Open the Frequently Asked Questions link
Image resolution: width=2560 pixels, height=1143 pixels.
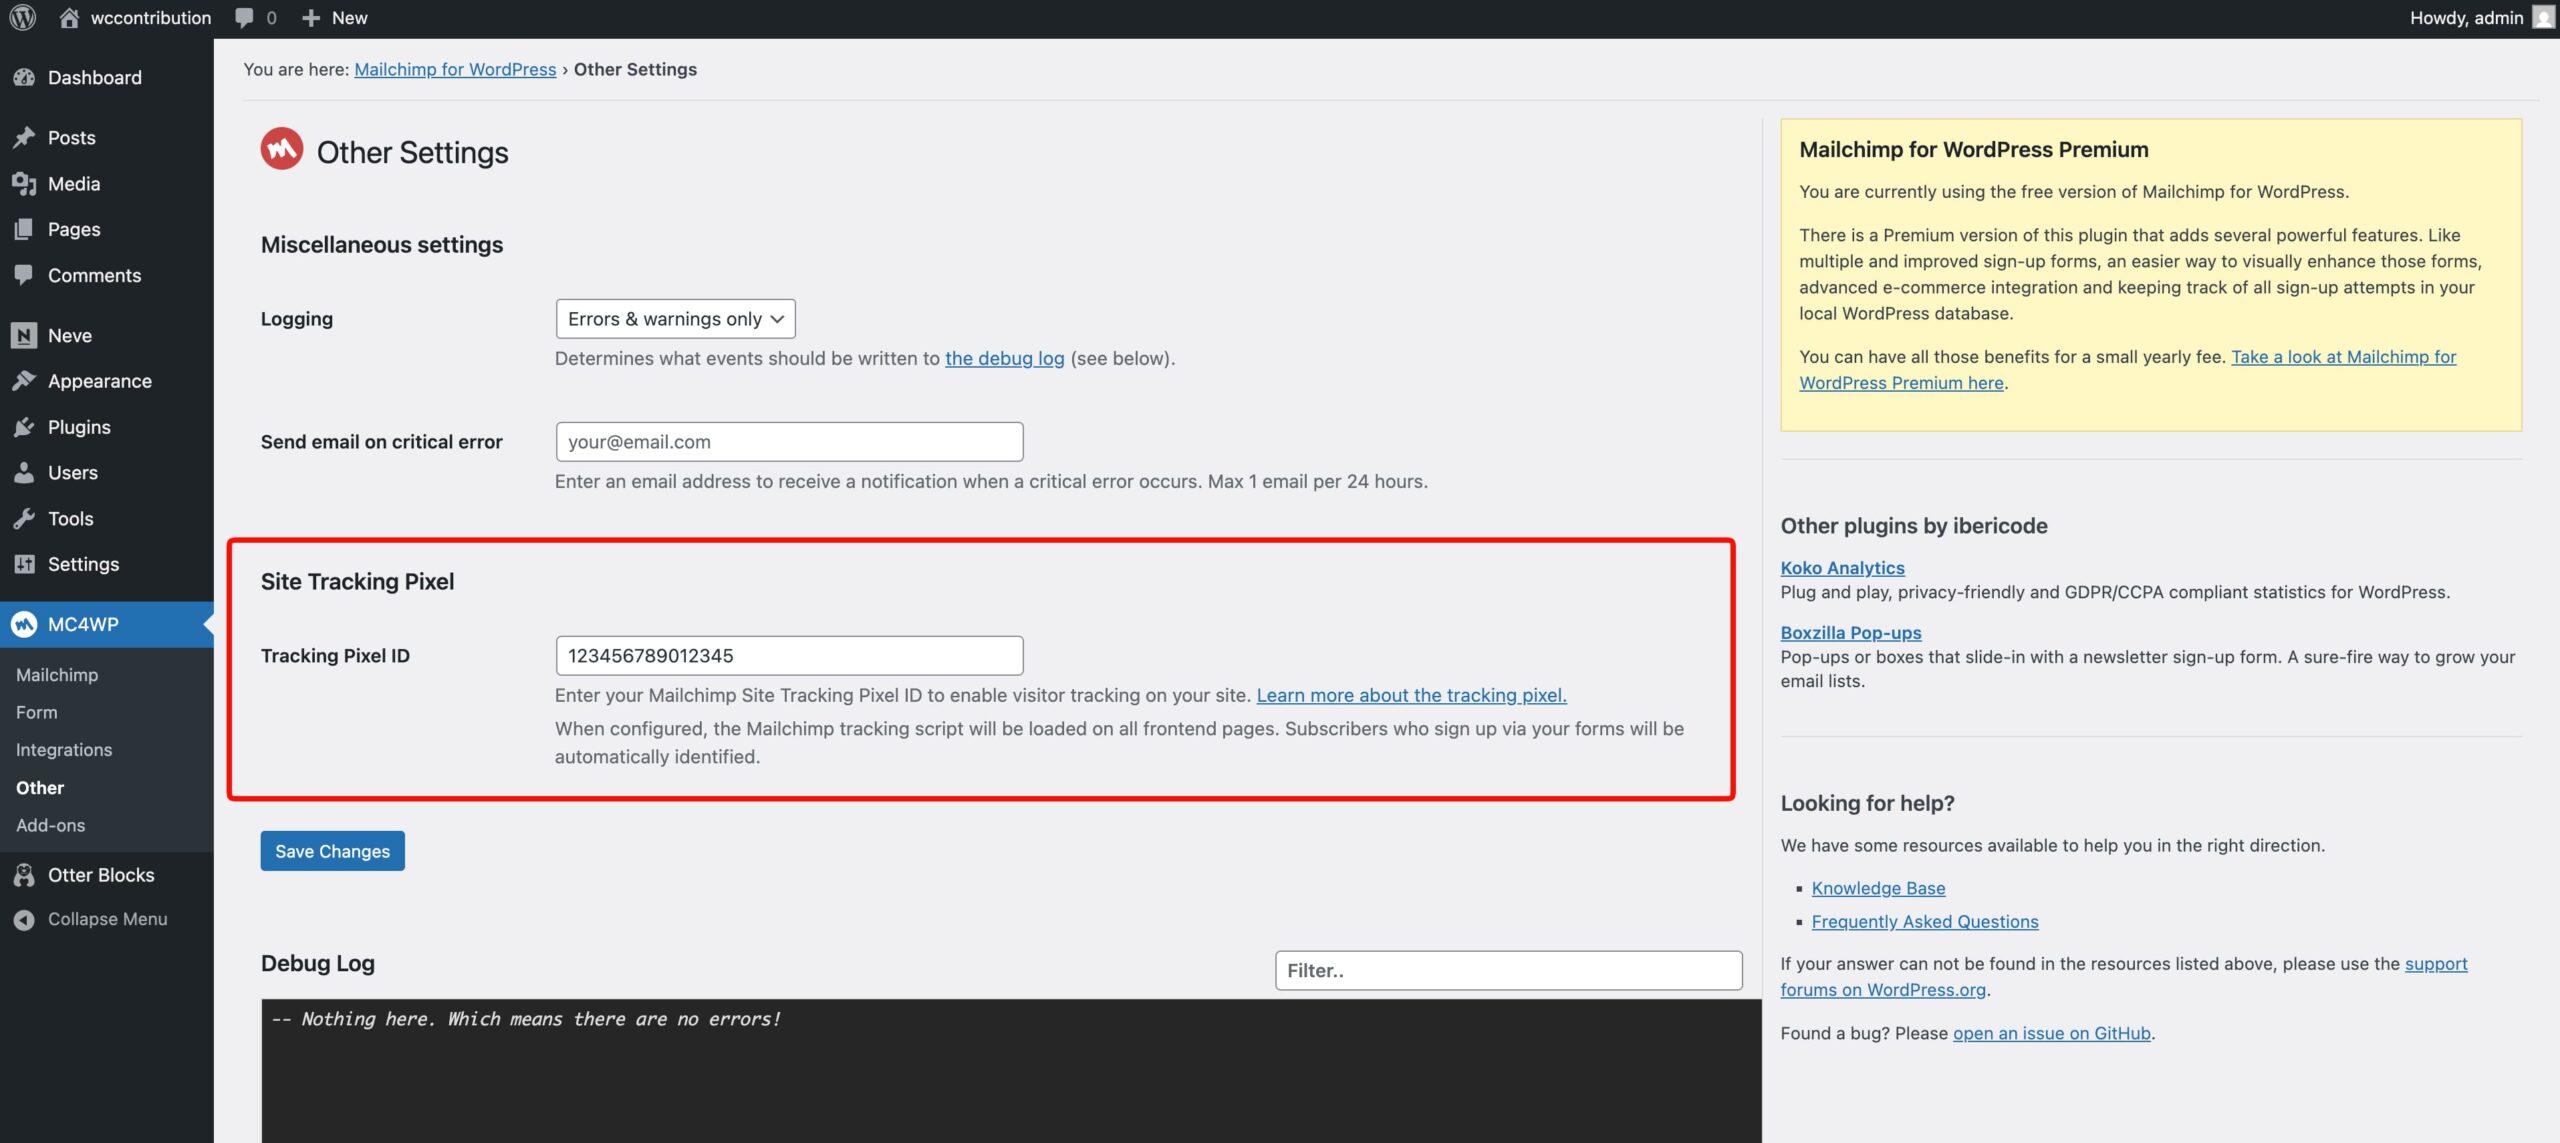1925,922
